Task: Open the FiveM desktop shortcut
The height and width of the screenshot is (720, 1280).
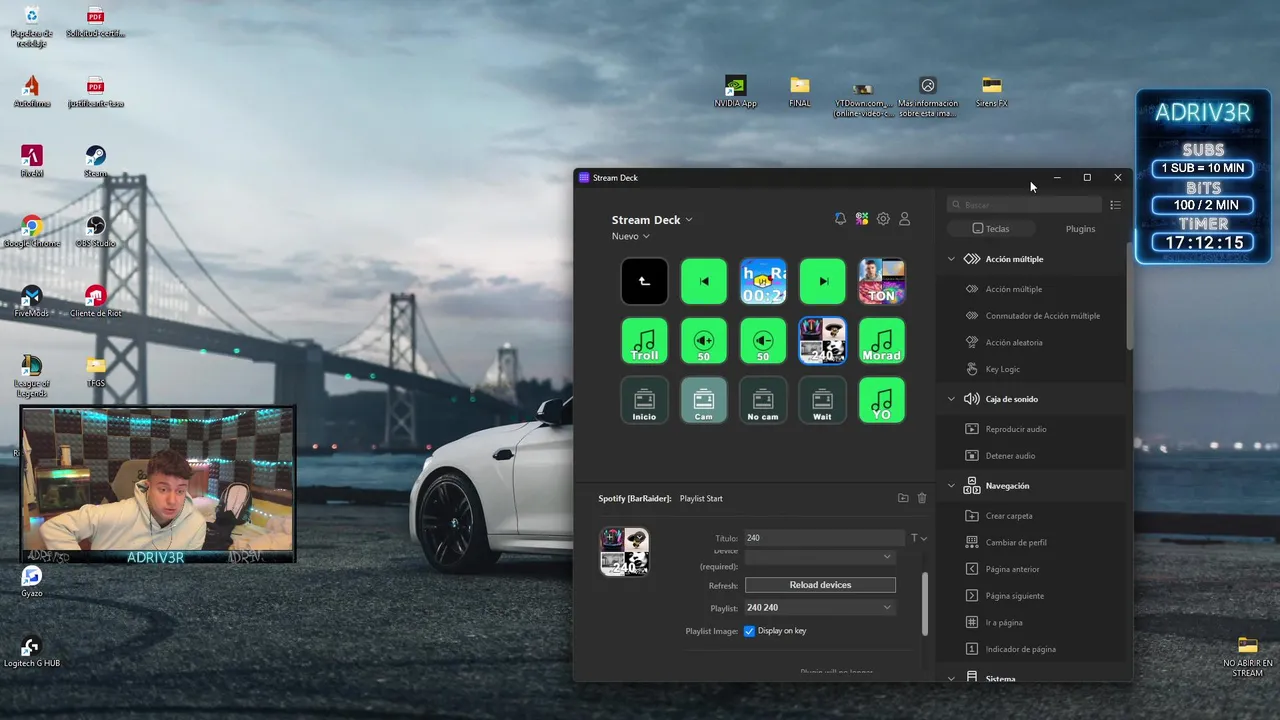Action: coord(32,161)
